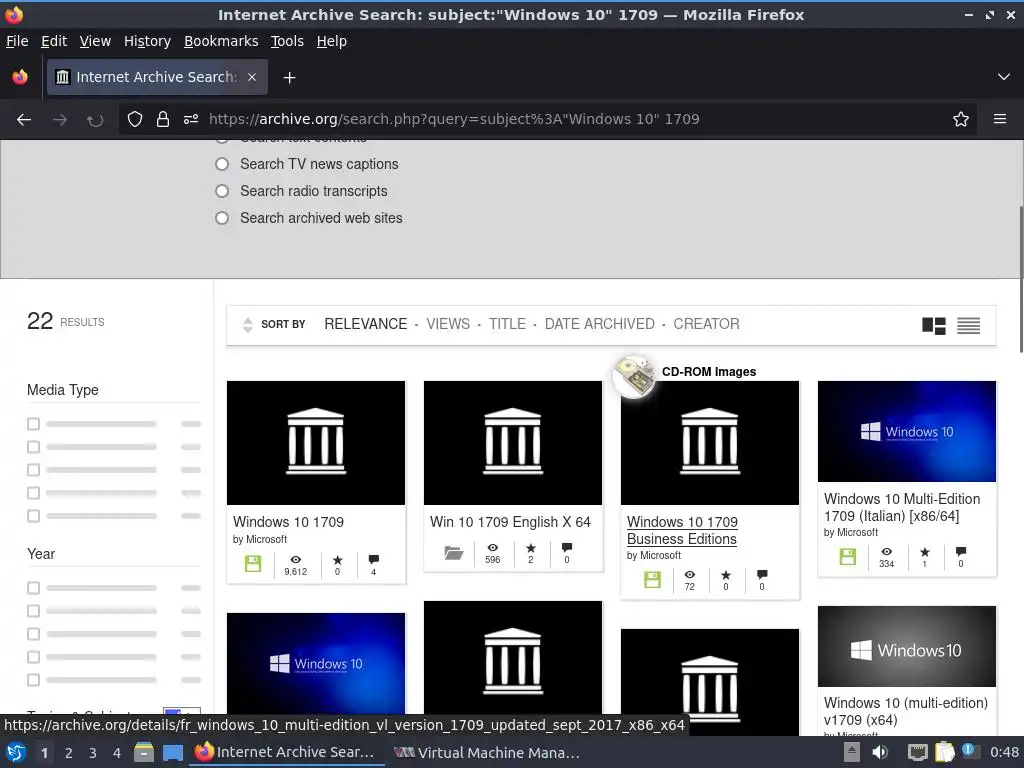Image resolution: width=1024 pixels, height=768 pixels.
Task: Click the page vertical scrollbar thumb
Action: 1020,279
